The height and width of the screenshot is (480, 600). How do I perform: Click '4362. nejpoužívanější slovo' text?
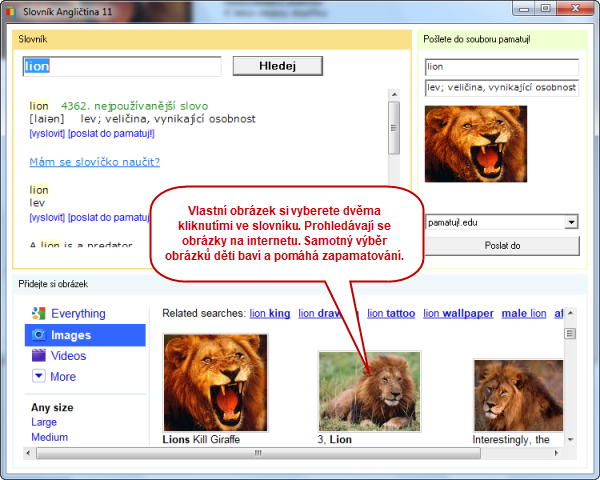[135, 106]
